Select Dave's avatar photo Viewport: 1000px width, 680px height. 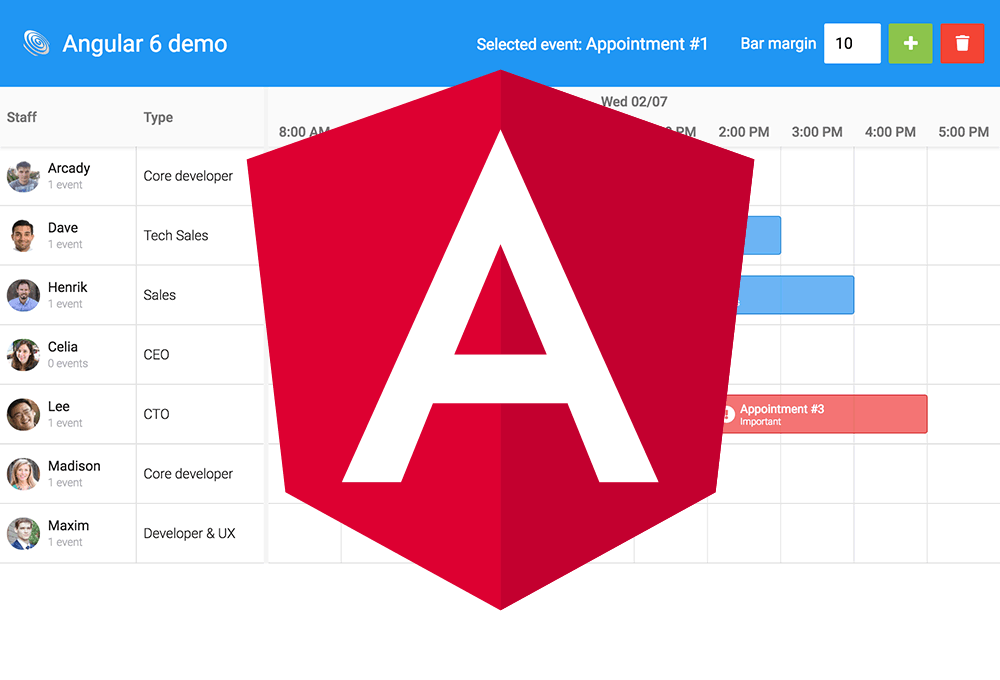point(24,235)
